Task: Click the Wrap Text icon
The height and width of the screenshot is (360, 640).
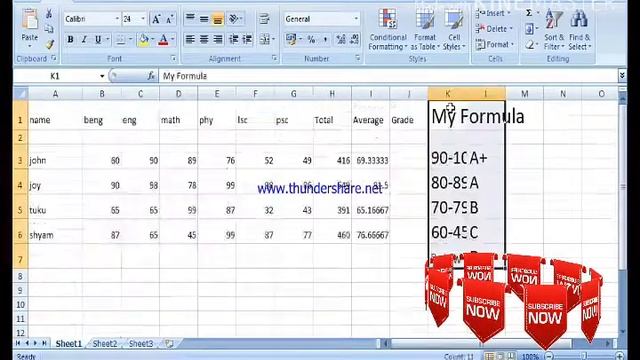Action: tap(264, 18)
